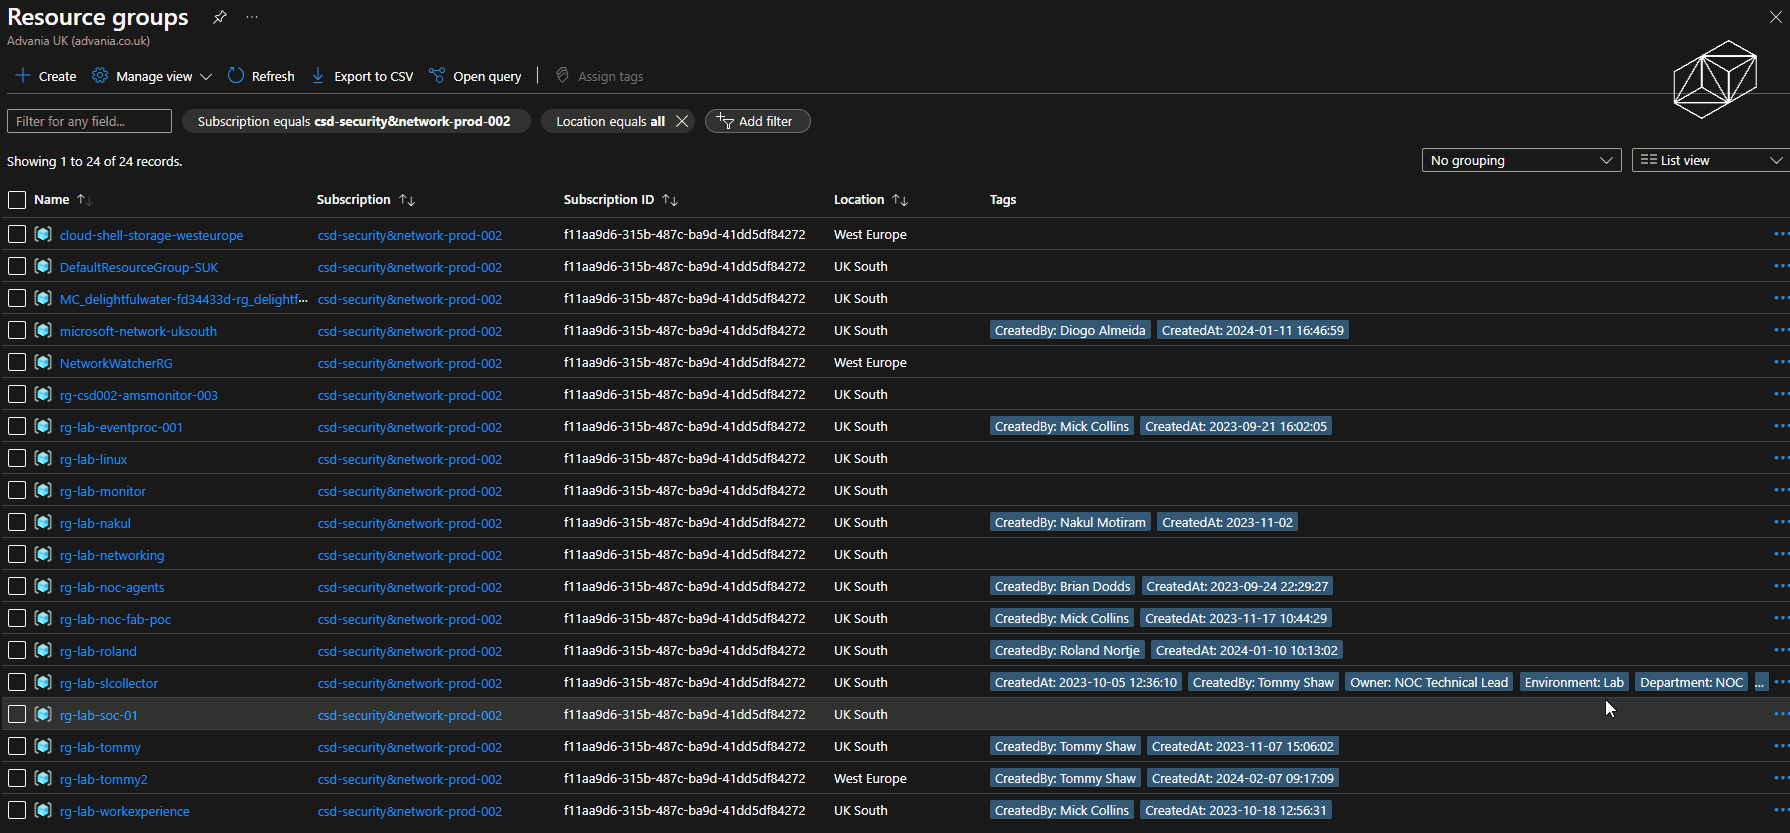Open the Manage view dropdown
1790x833 pixels.
152,76
